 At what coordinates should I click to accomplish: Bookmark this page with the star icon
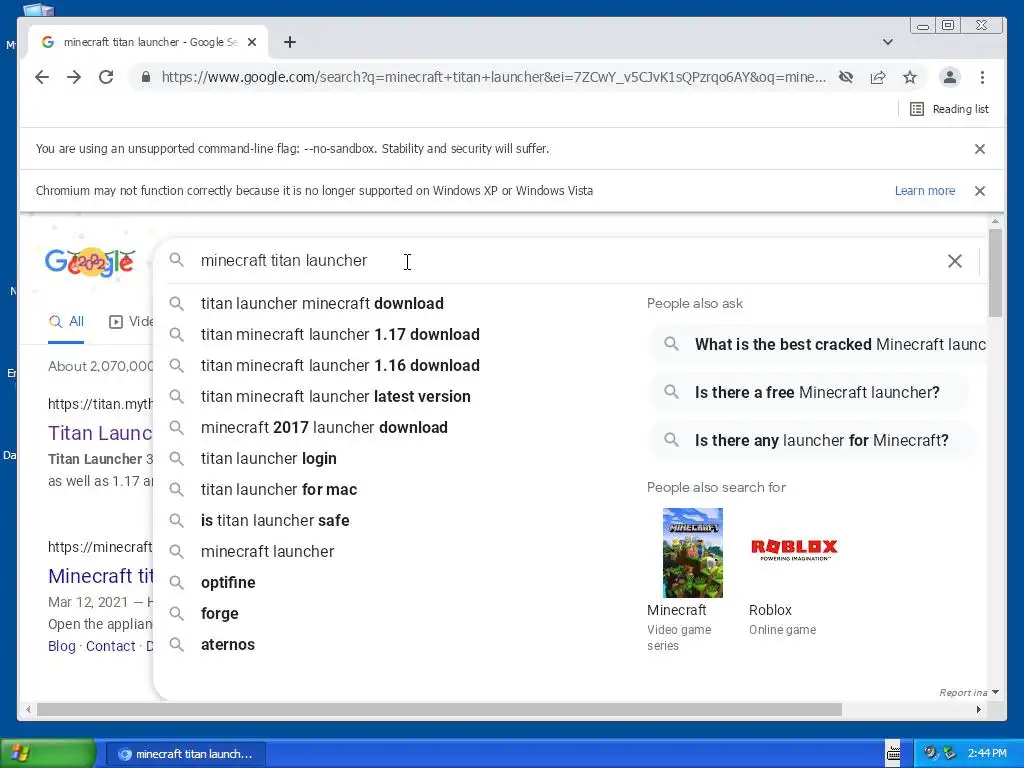(910, 77)
